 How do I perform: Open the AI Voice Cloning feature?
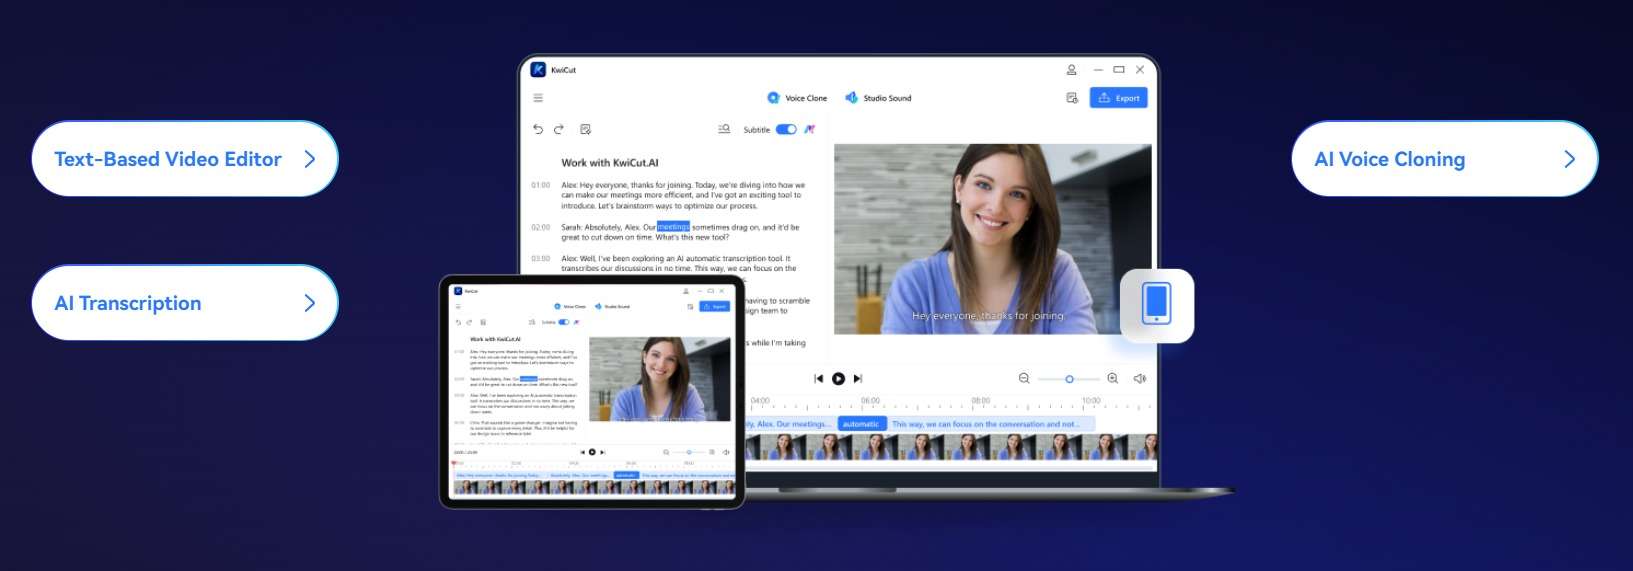click(1444, 159)
